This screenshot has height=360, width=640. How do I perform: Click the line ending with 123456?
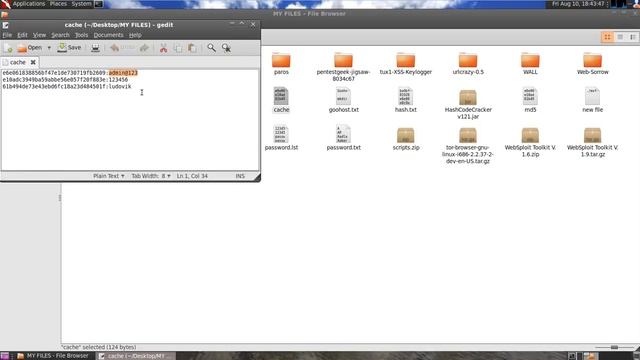pos(65,80)
